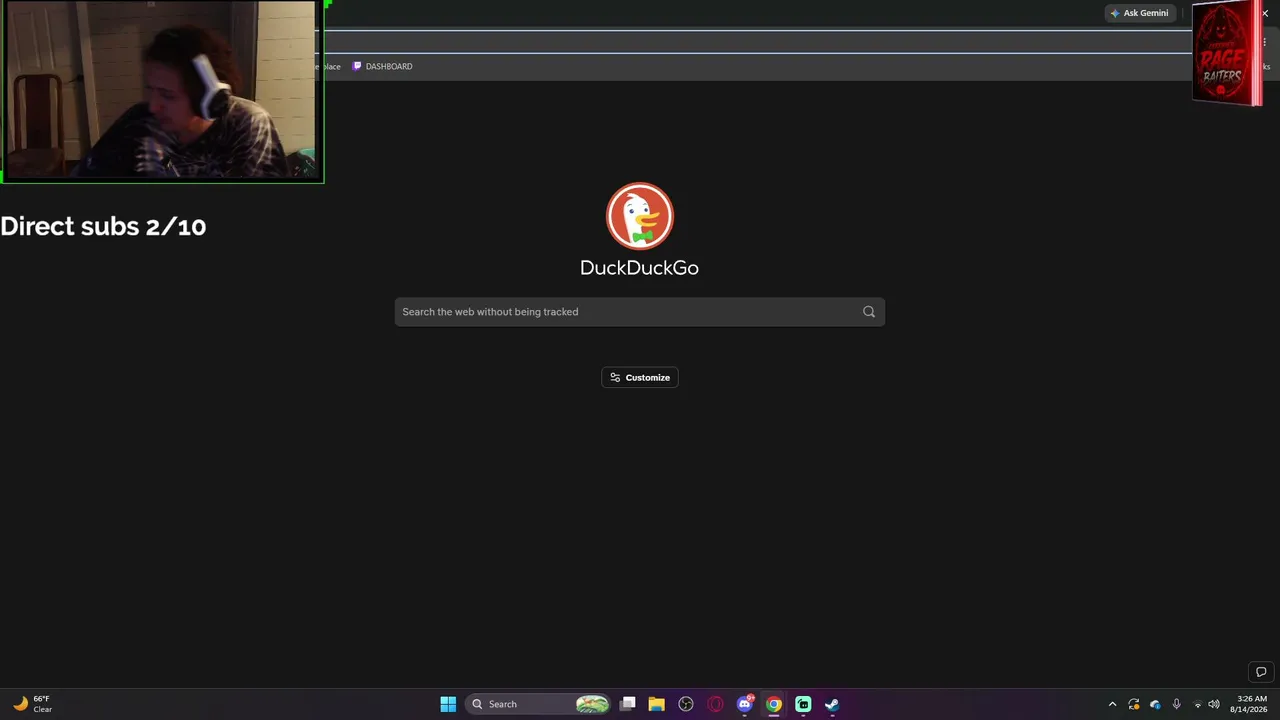Click the microphone tray icon
The image size is (1280, 720).
1176,704
